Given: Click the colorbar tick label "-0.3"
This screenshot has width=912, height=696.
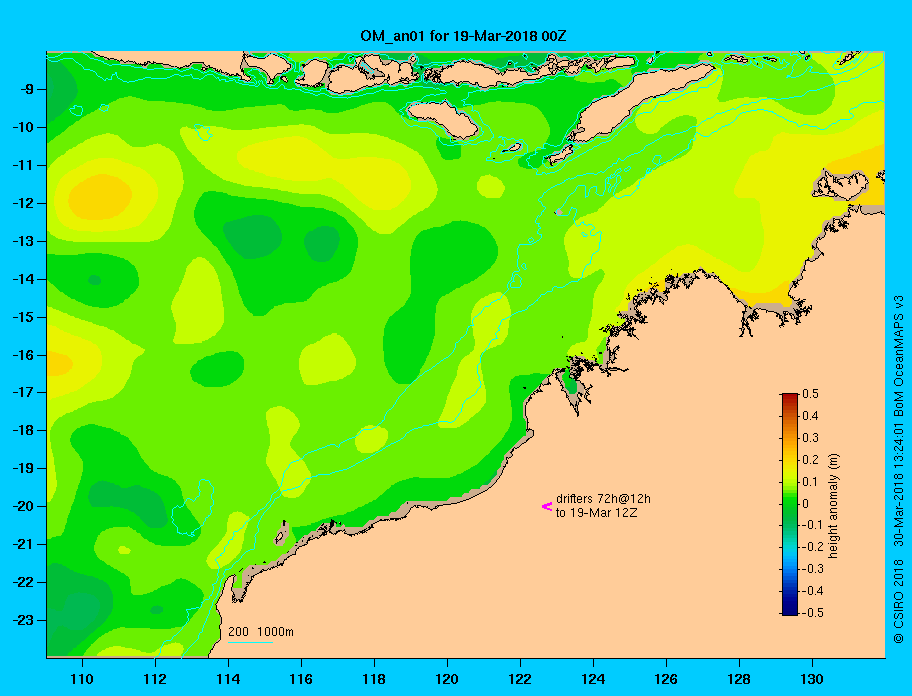Looking at the screenshot, I should (x=813, y=569).
